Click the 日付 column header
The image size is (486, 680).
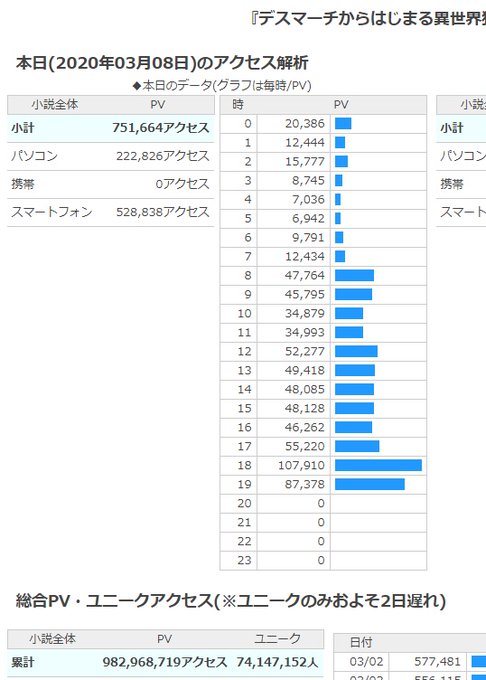pyautogui.click(x=361, y=642)
